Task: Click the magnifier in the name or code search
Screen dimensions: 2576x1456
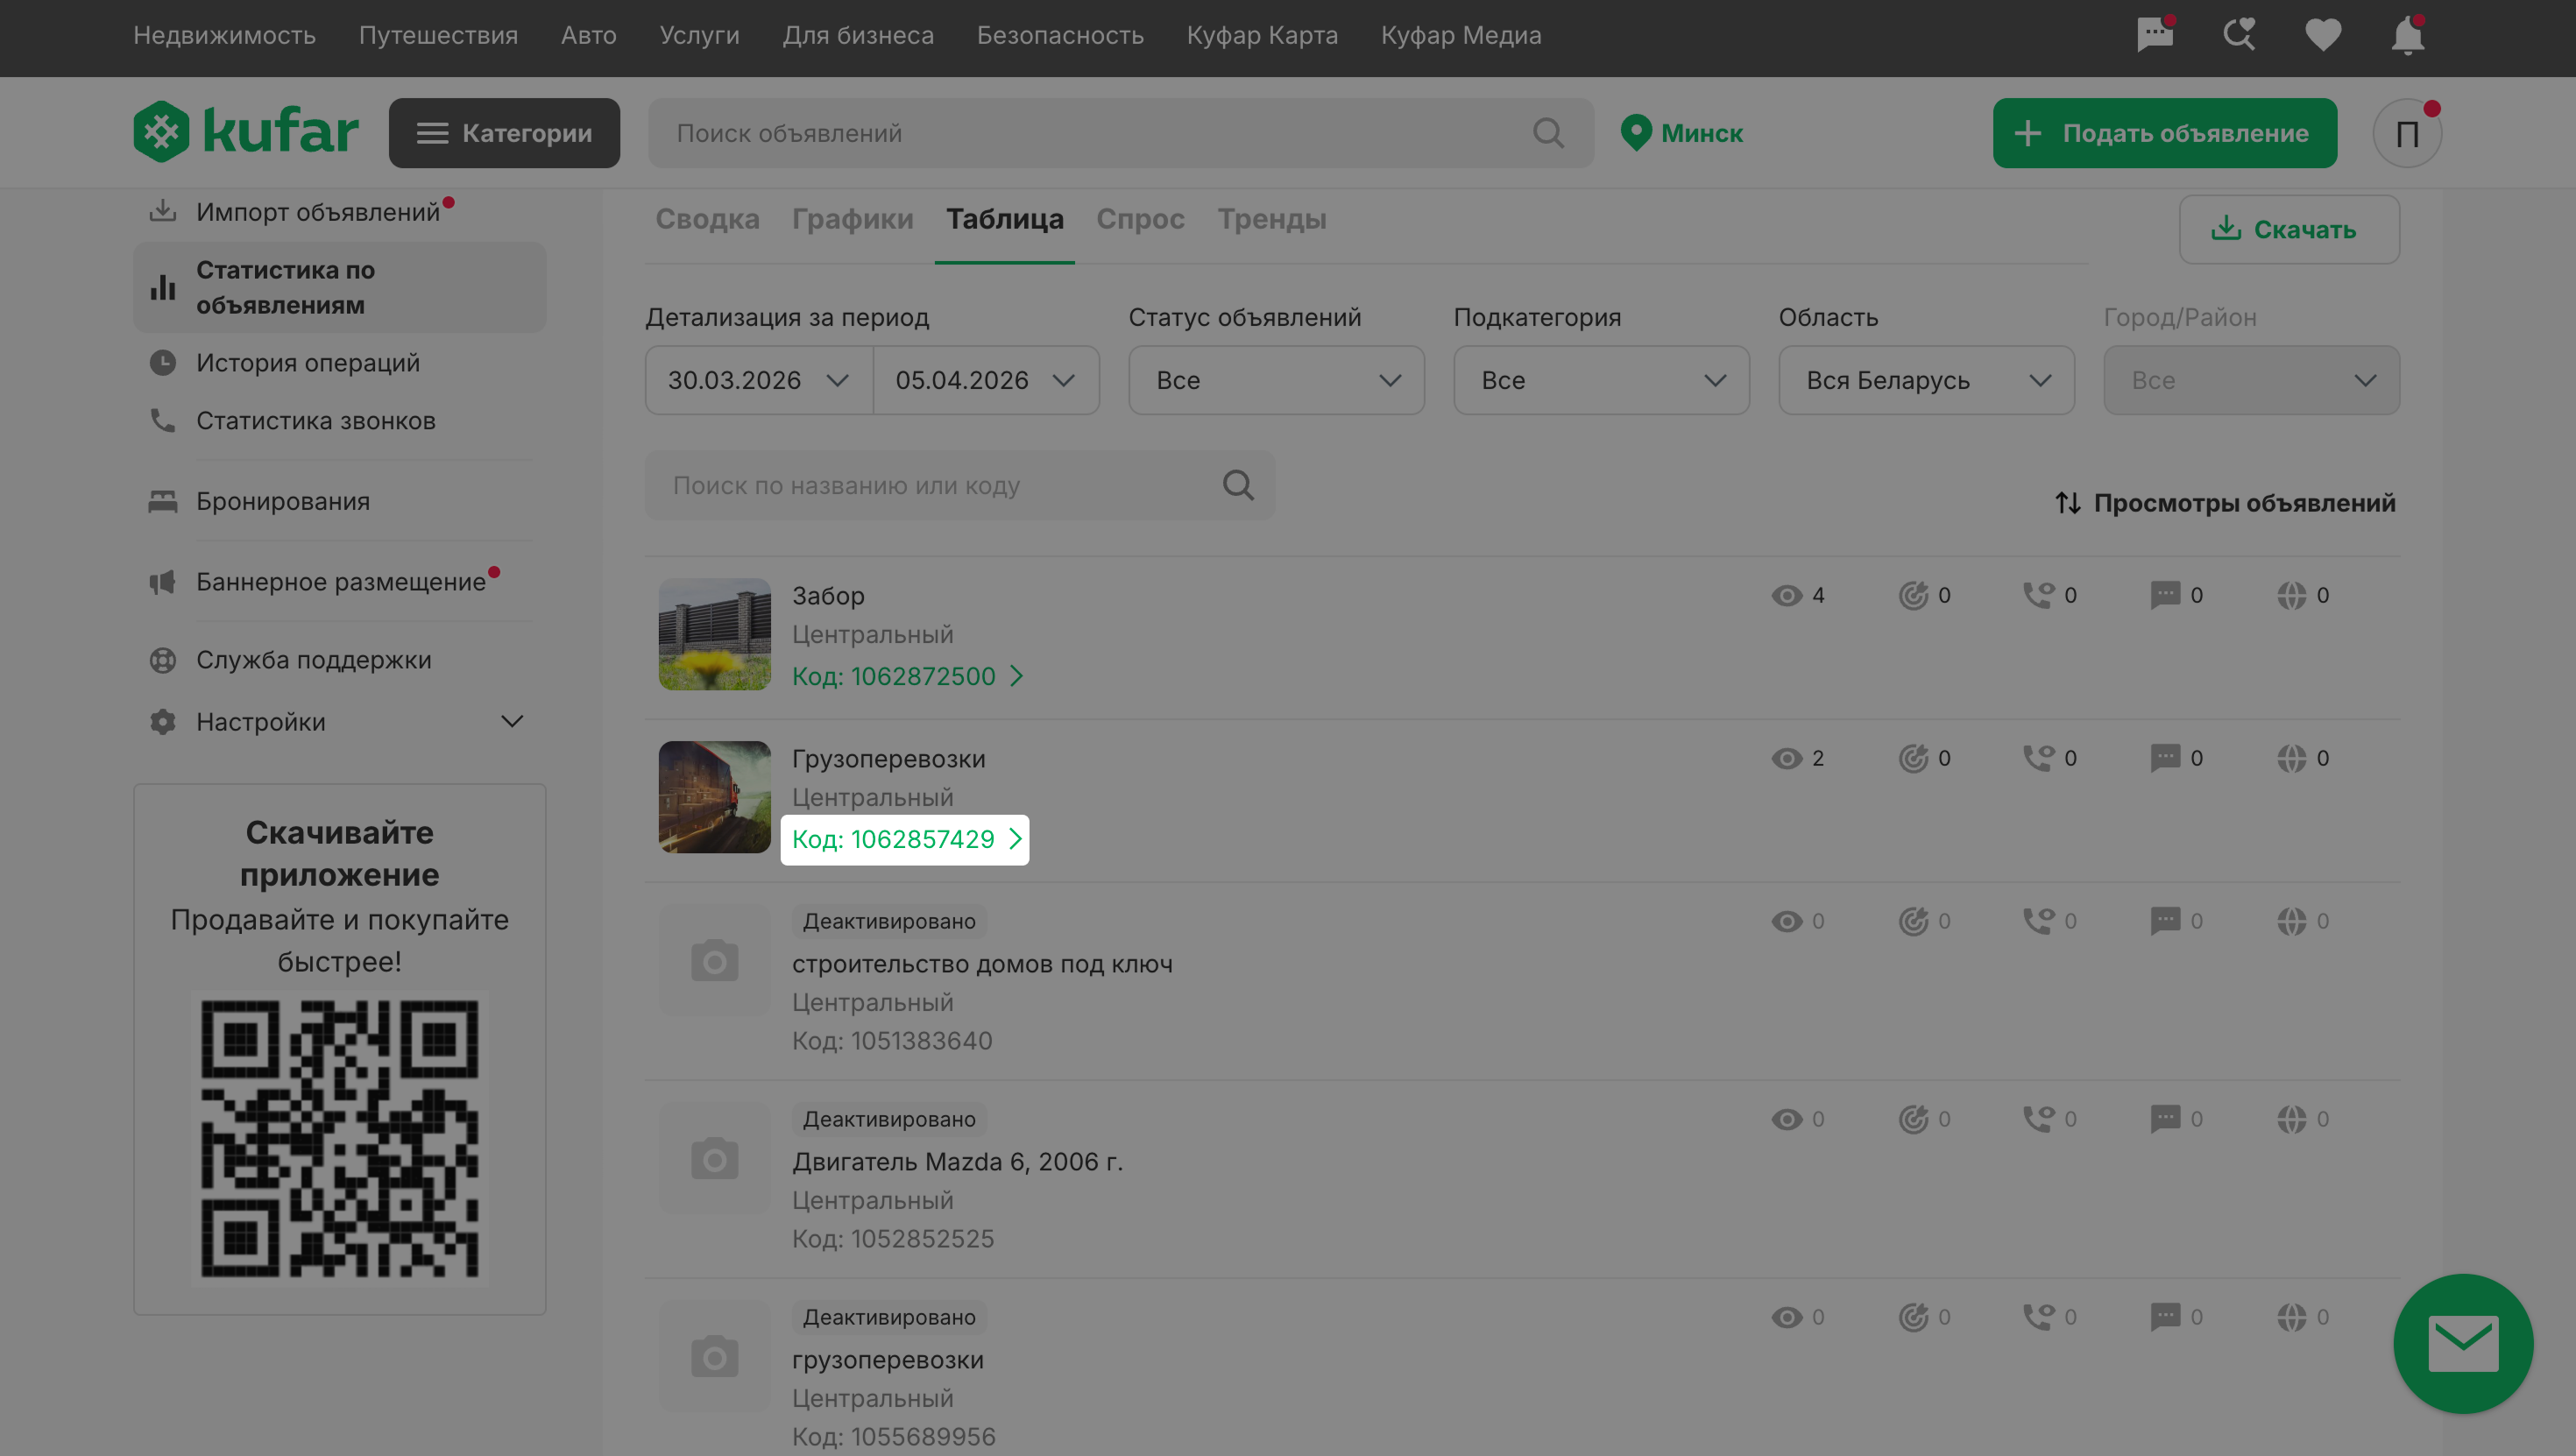Action: 1238,485
